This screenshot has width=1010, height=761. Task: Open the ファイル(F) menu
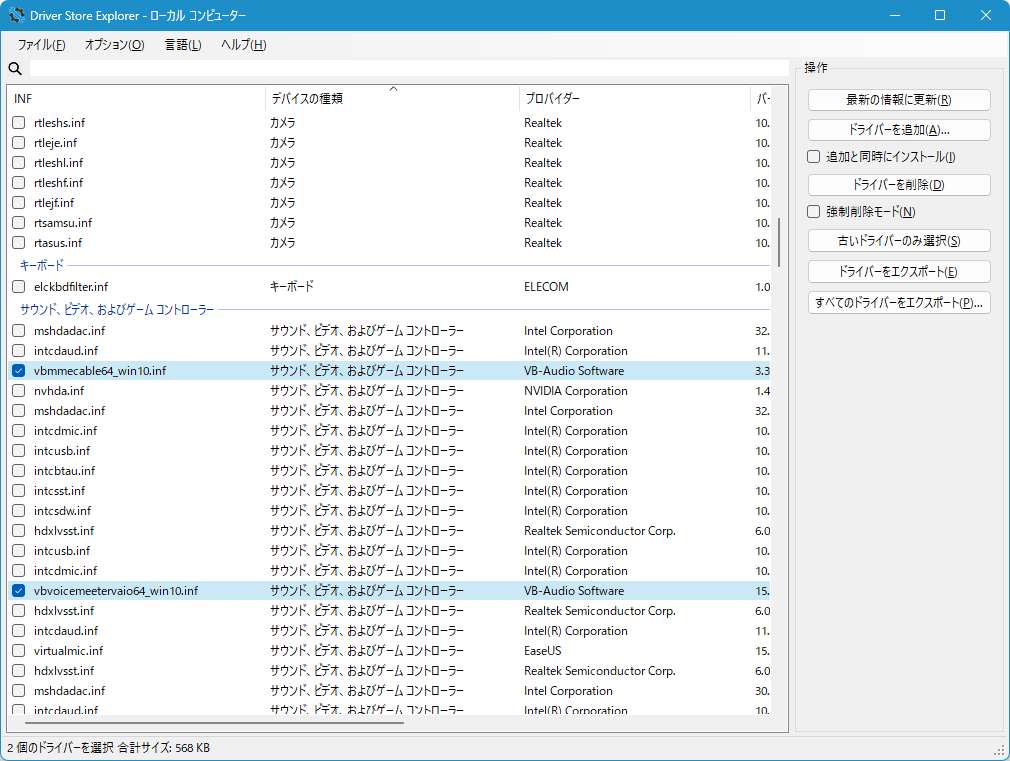41,44
